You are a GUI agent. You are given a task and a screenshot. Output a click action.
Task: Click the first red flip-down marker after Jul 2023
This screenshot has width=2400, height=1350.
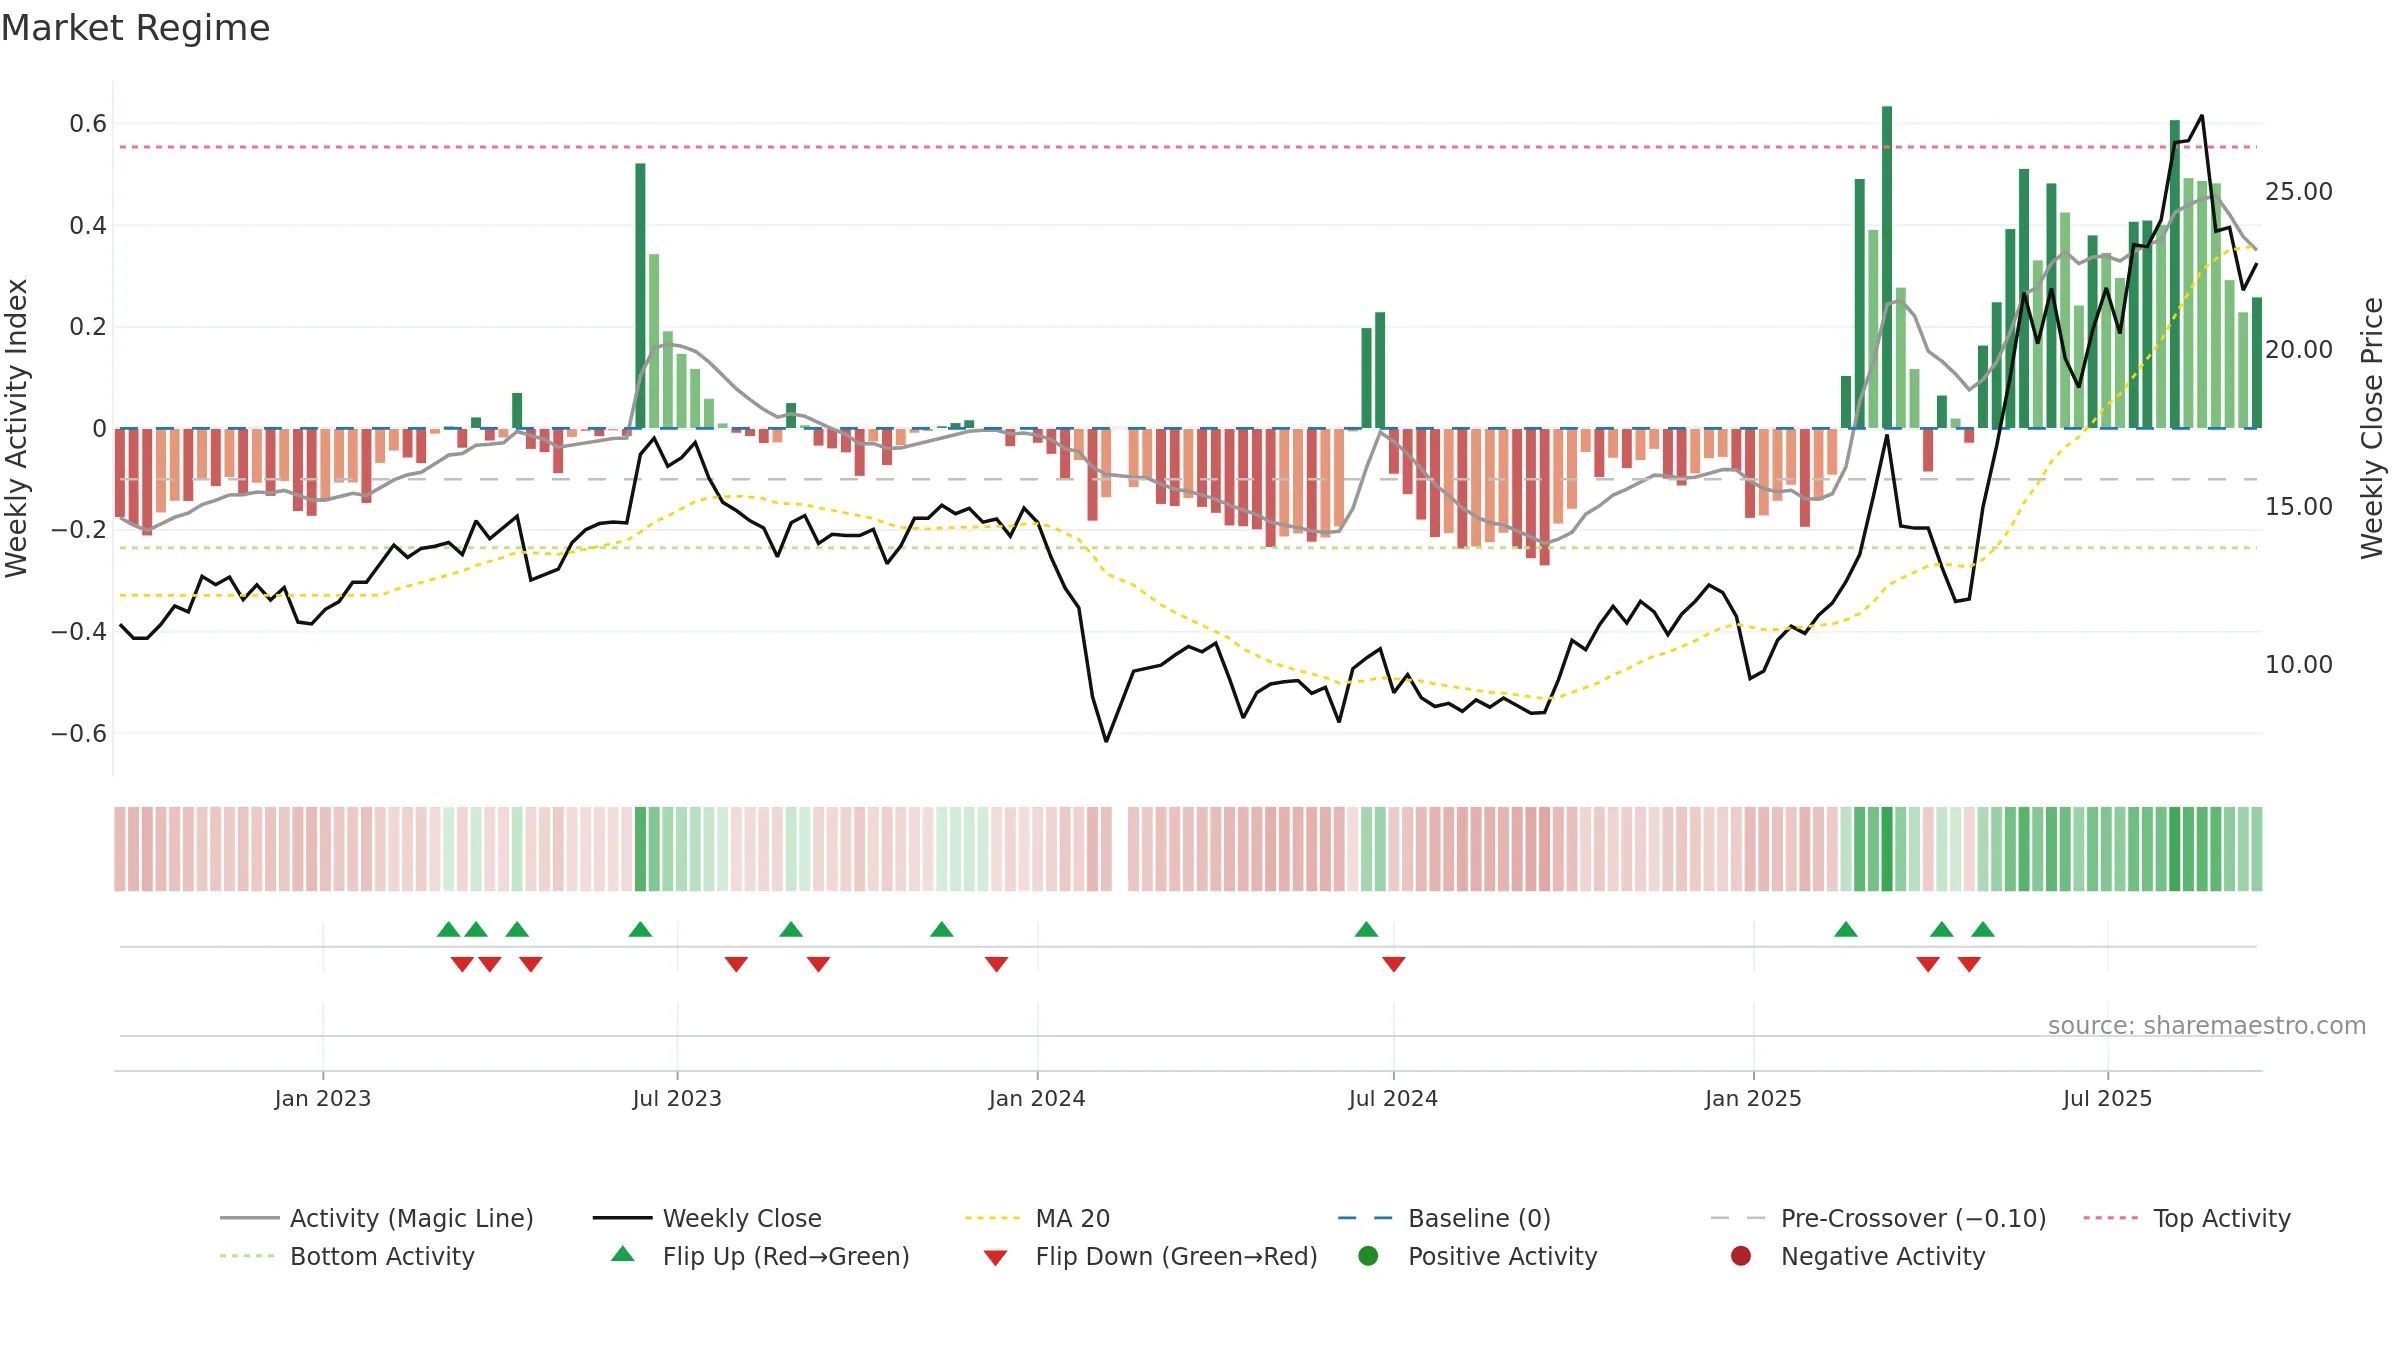[x=736, y=964]
